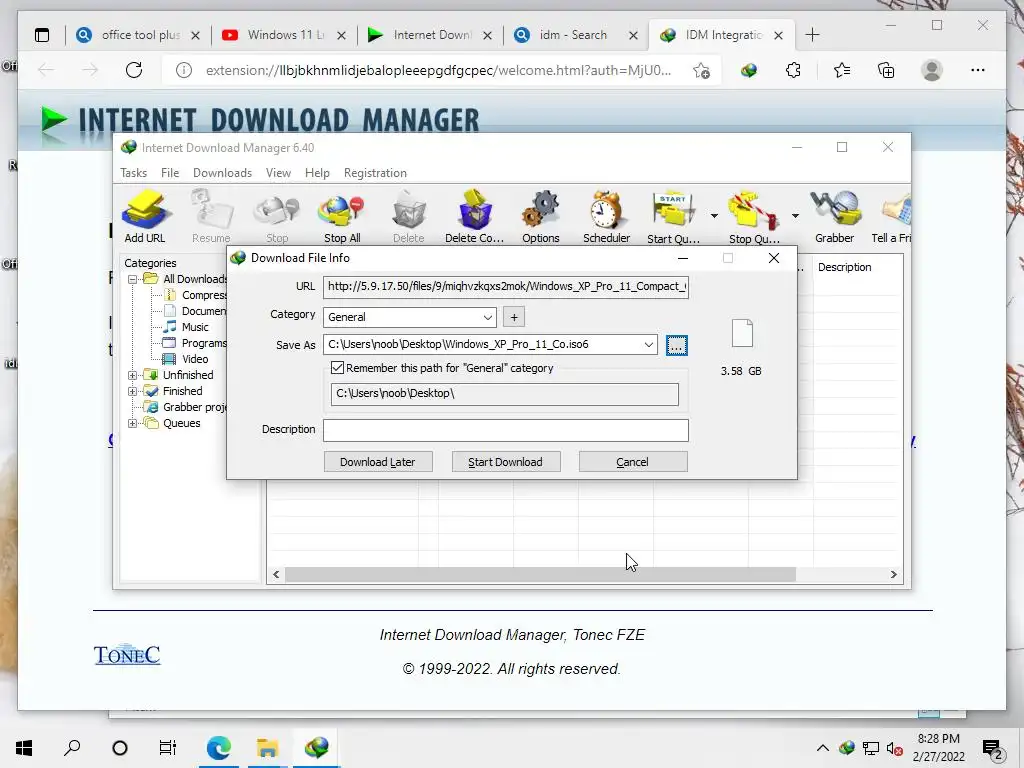Click the Description input field

coord(505,430)
